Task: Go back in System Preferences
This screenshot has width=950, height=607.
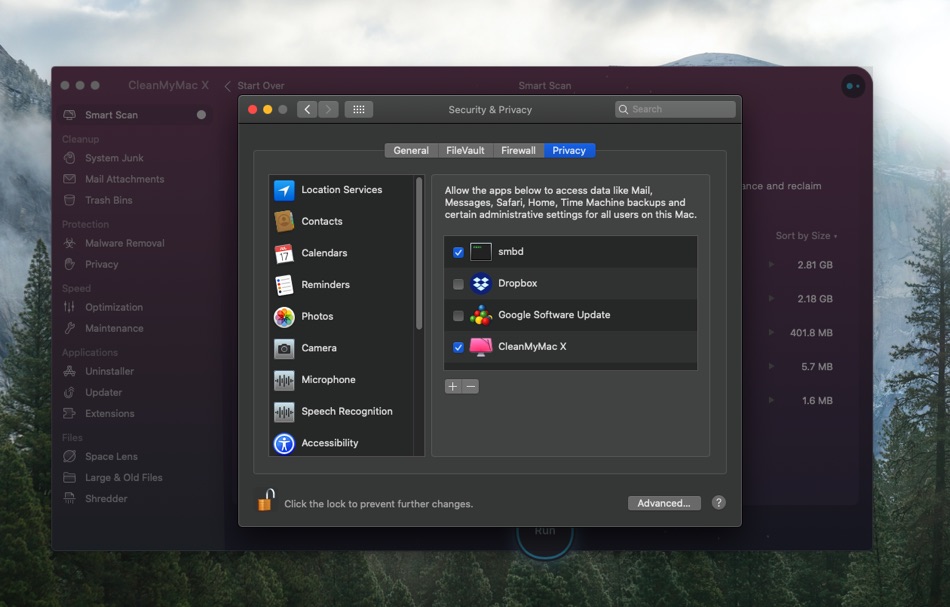Action: 307,109
